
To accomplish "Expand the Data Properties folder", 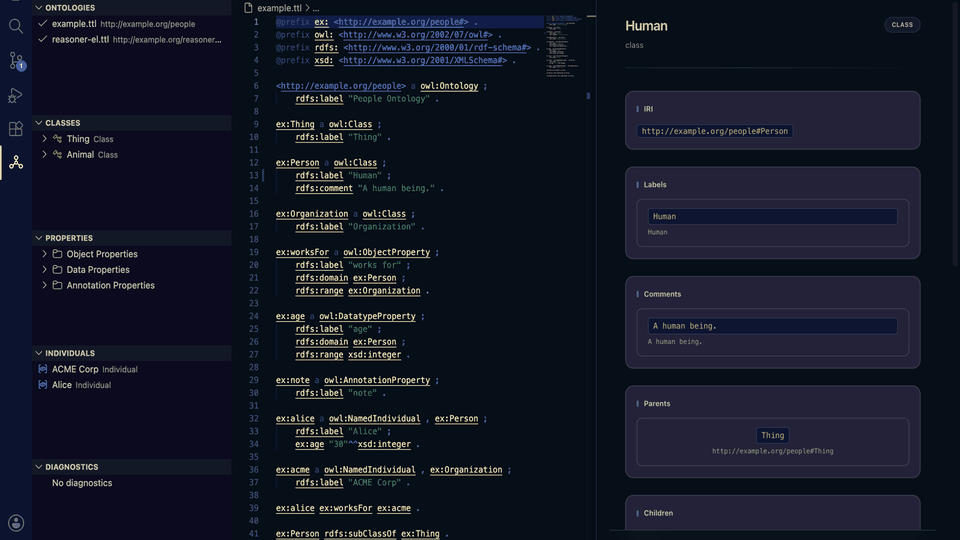I will coord(44,269).
